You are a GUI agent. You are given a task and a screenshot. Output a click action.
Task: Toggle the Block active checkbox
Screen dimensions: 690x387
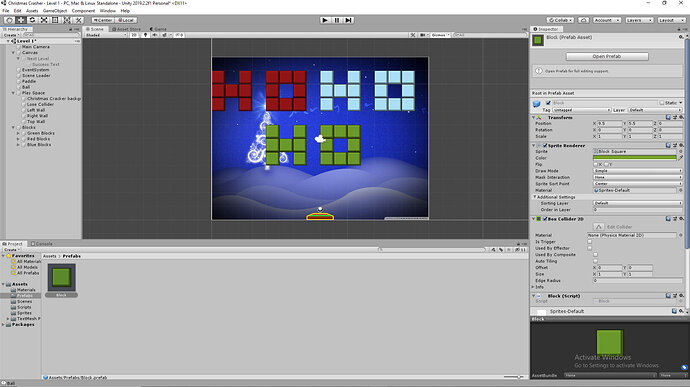pyautogui.click(x=548, y=103)
